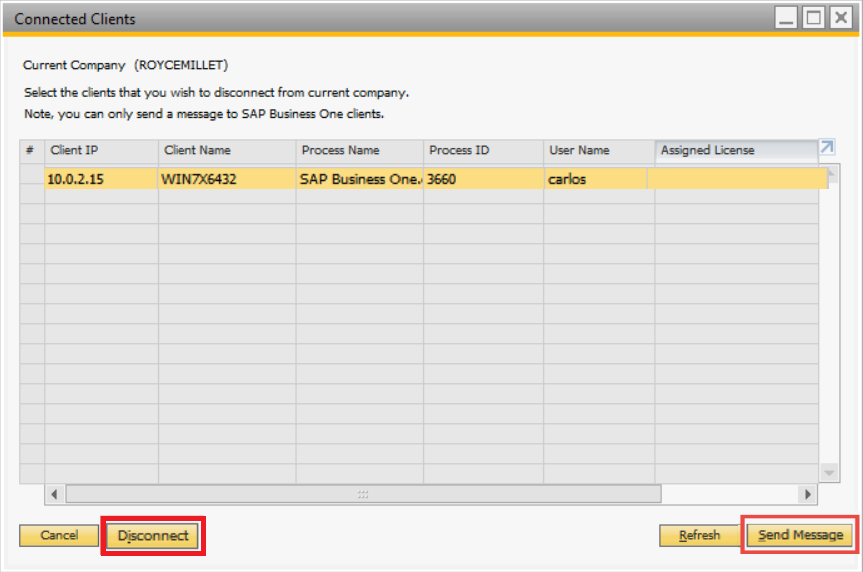The image size is (863, 572).
Task: Select the Process Name column header
Action: pos(359,150)
